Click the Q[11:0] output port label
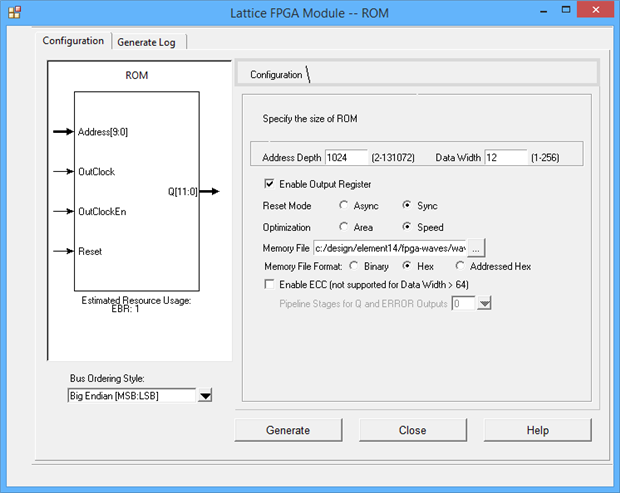620x493 pixels. coord(183,191)
